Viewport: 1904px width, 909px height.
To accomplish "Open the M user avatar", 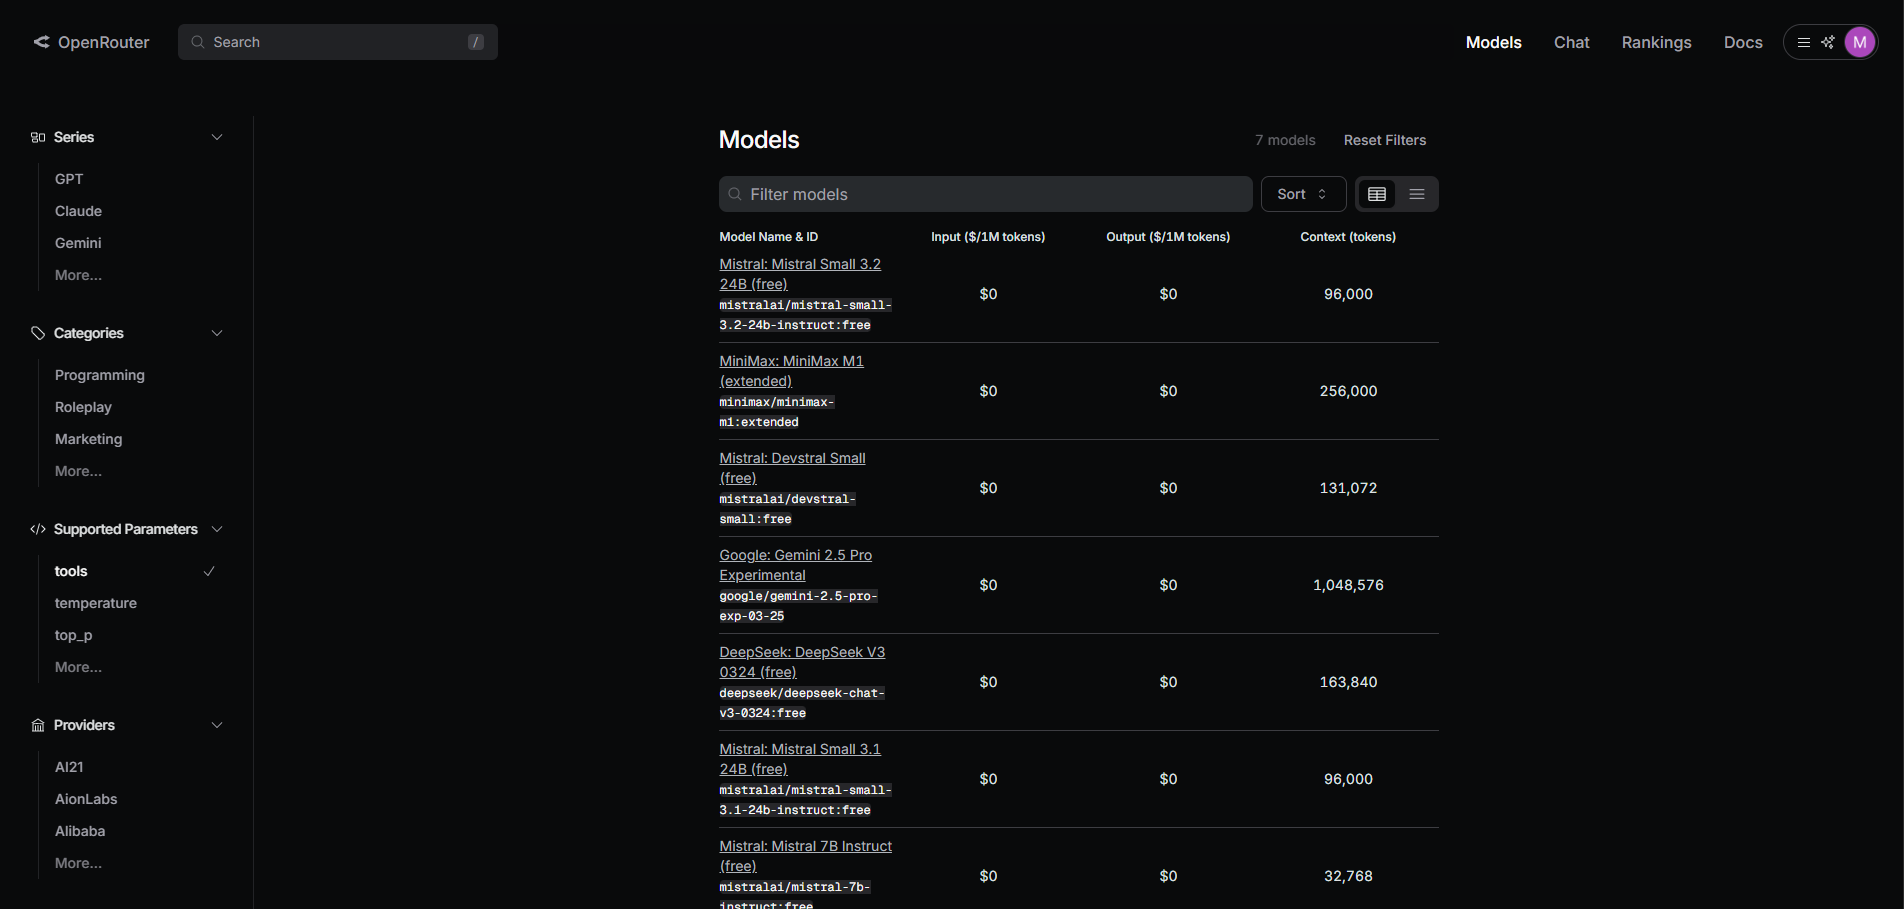I will coord(1860,42).
